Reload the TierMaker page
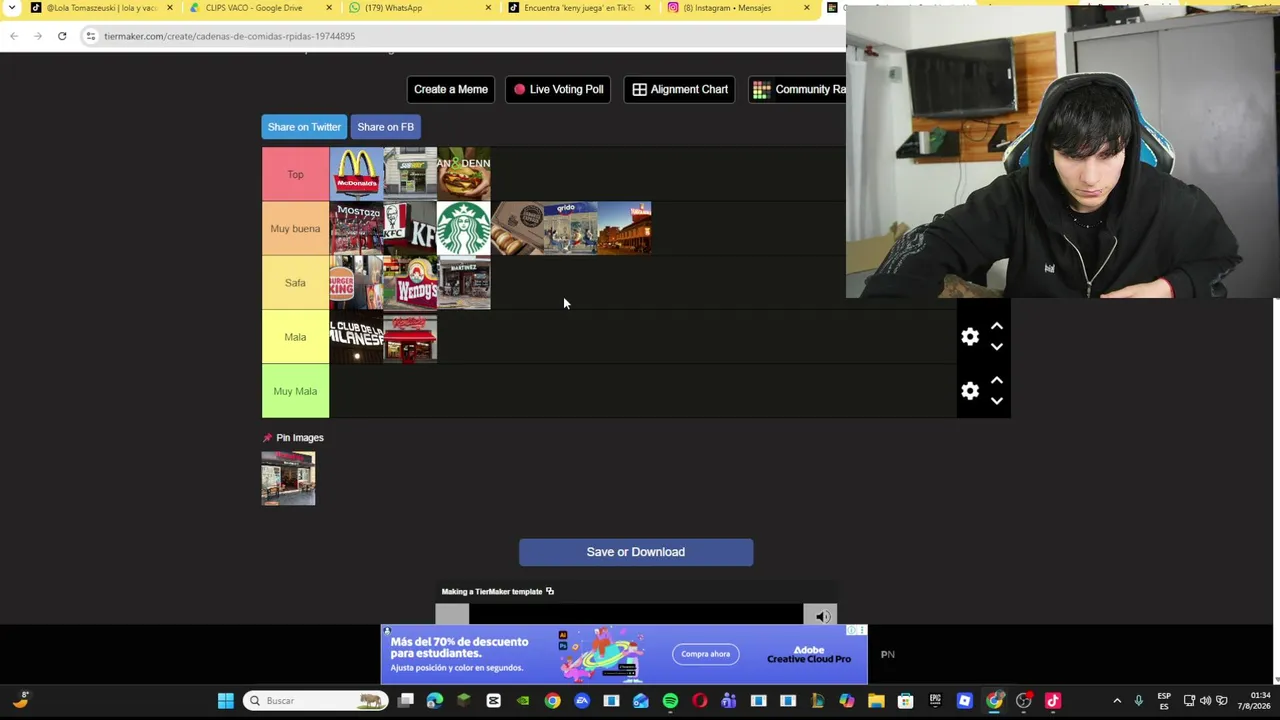 tap(62, 36)
